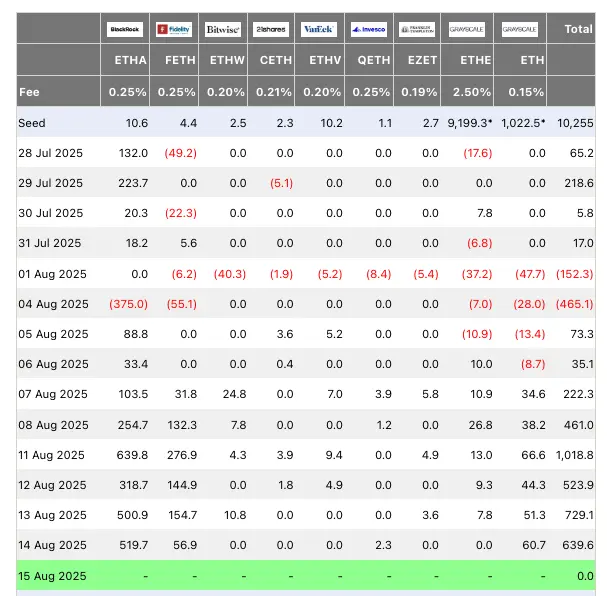This screenshot has width=607, height=596.
Task: Select the ETHW ticker header
Action: (227, 60)
